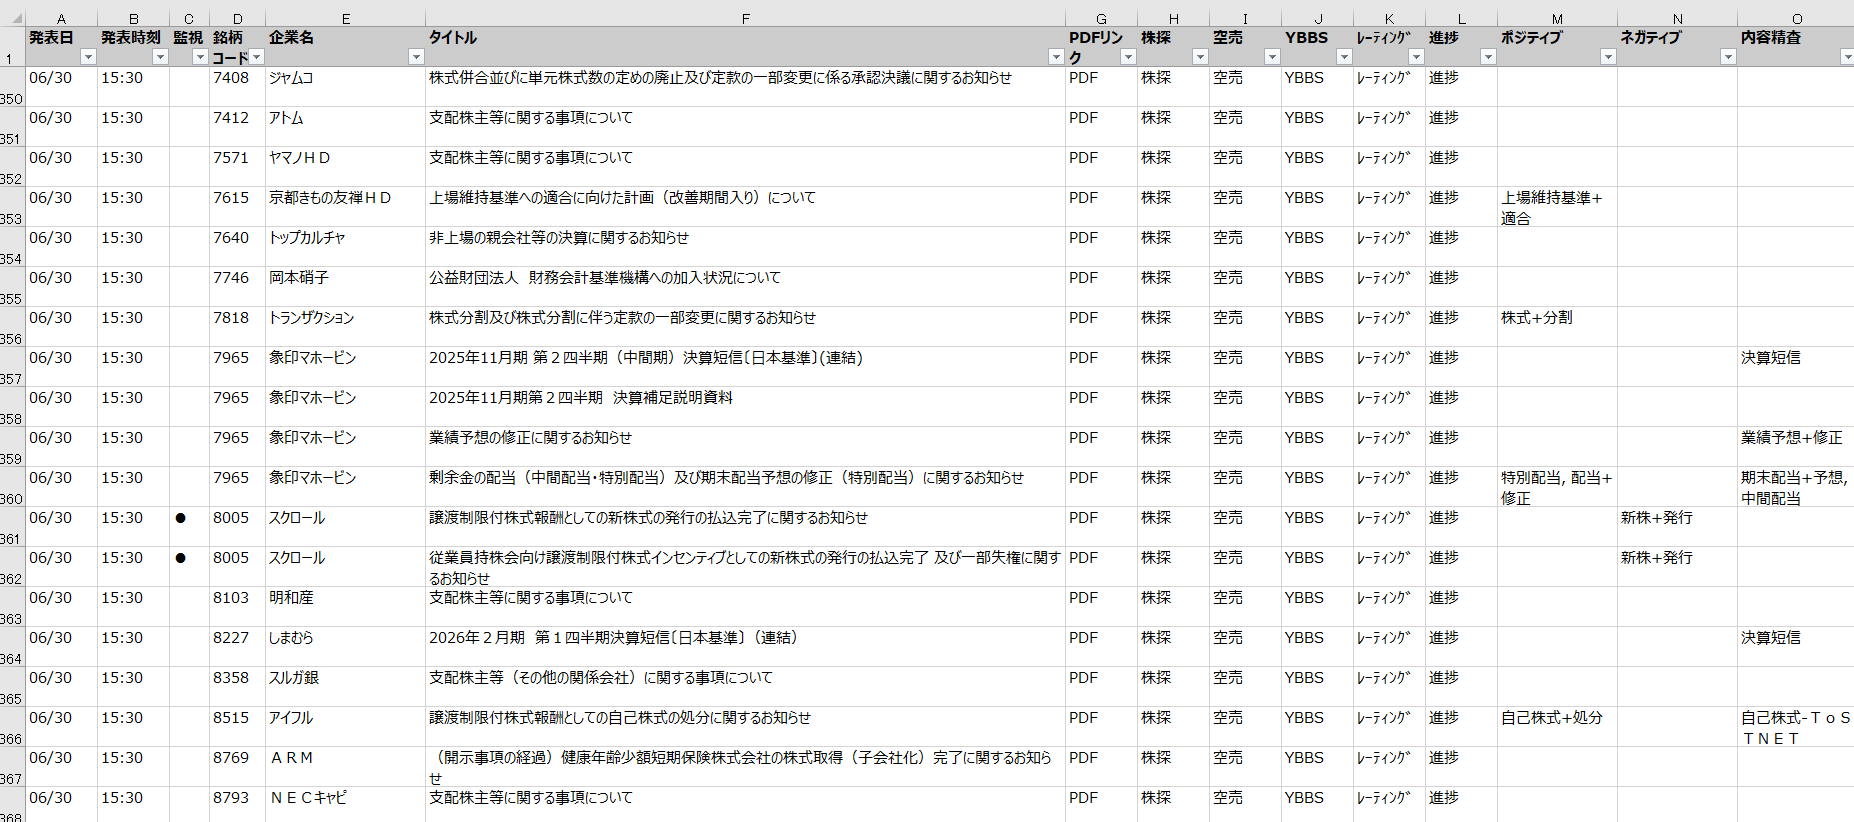Open the 空売 header filter dropdown
Viewport: 1854px width, 822px height.
coord(1272,57)
